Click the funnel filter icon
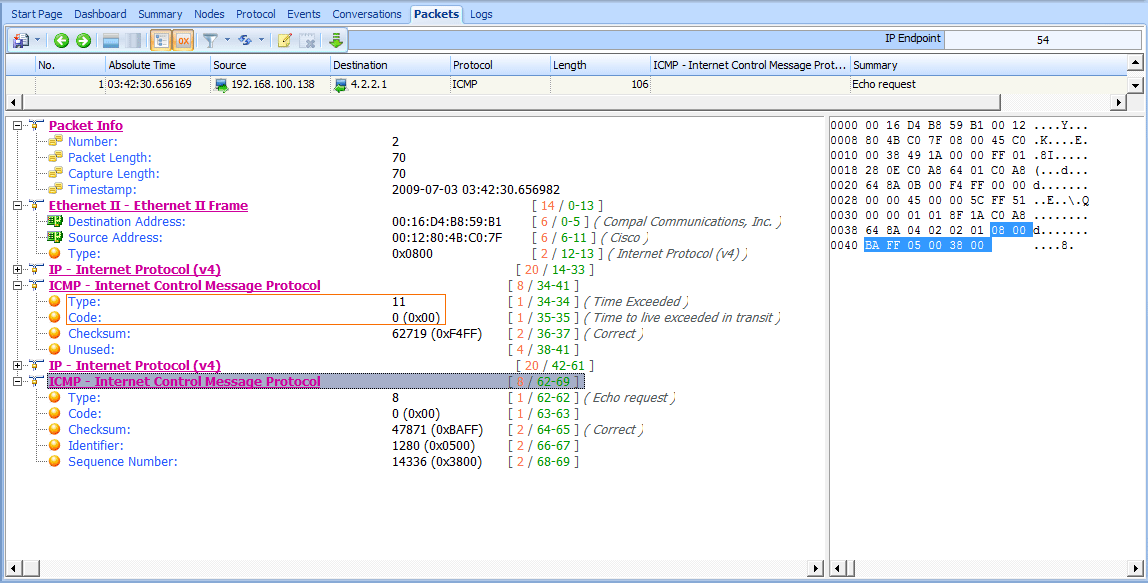This screenshot has width=1148, height=583. [210, 40]
